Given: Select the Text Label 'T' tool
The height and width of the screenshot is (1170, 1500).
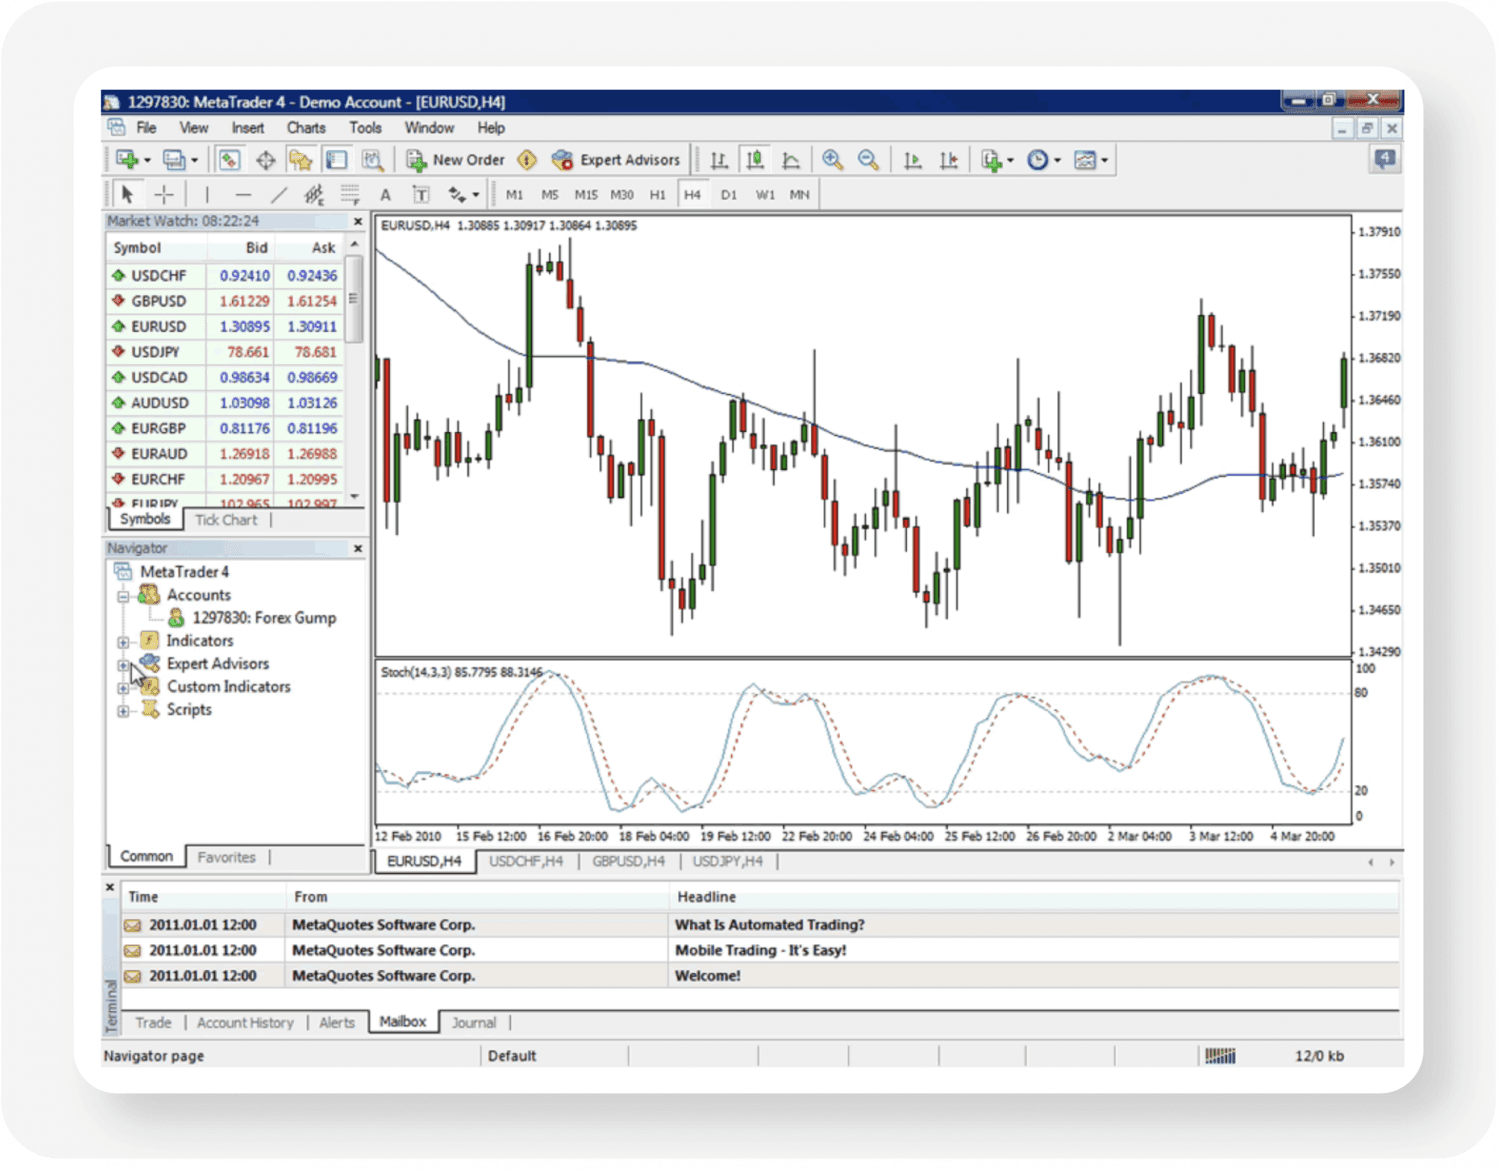Looking at the screenshot, I should coord(421,195).
